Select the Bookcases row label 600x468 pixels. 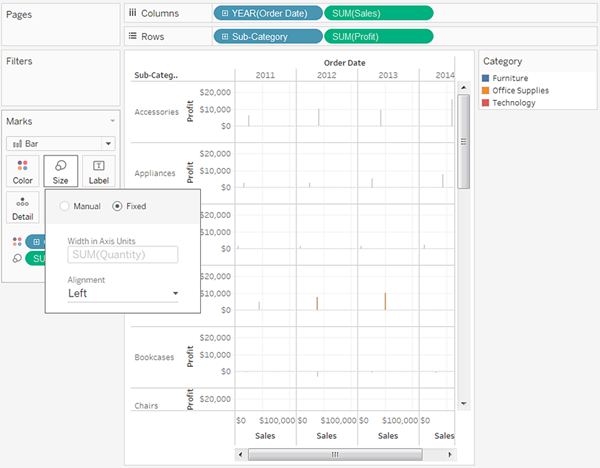(154, 357)
